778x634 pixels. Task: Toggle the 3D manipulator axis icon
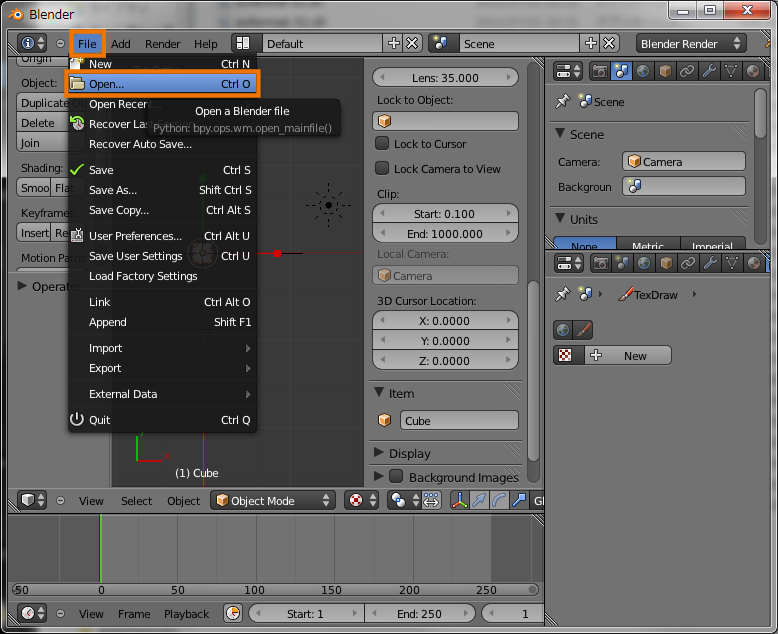click(459, 500)
